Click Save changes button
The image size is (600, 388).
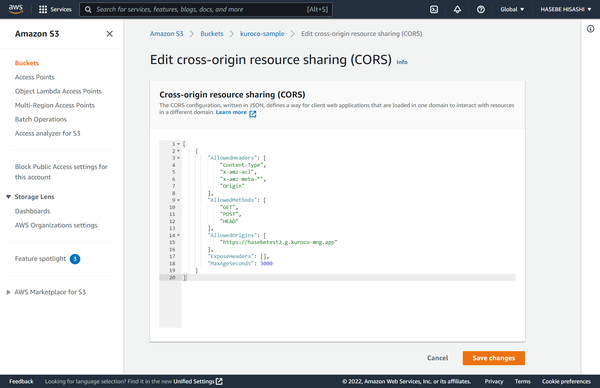pyautogui.click(x=494, y=358)
